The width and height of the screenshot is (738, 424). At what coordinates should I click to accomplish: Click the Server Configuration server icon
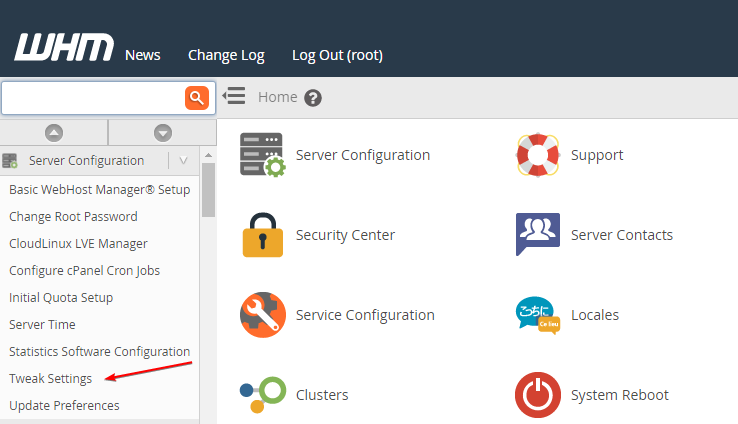(262, 155)
